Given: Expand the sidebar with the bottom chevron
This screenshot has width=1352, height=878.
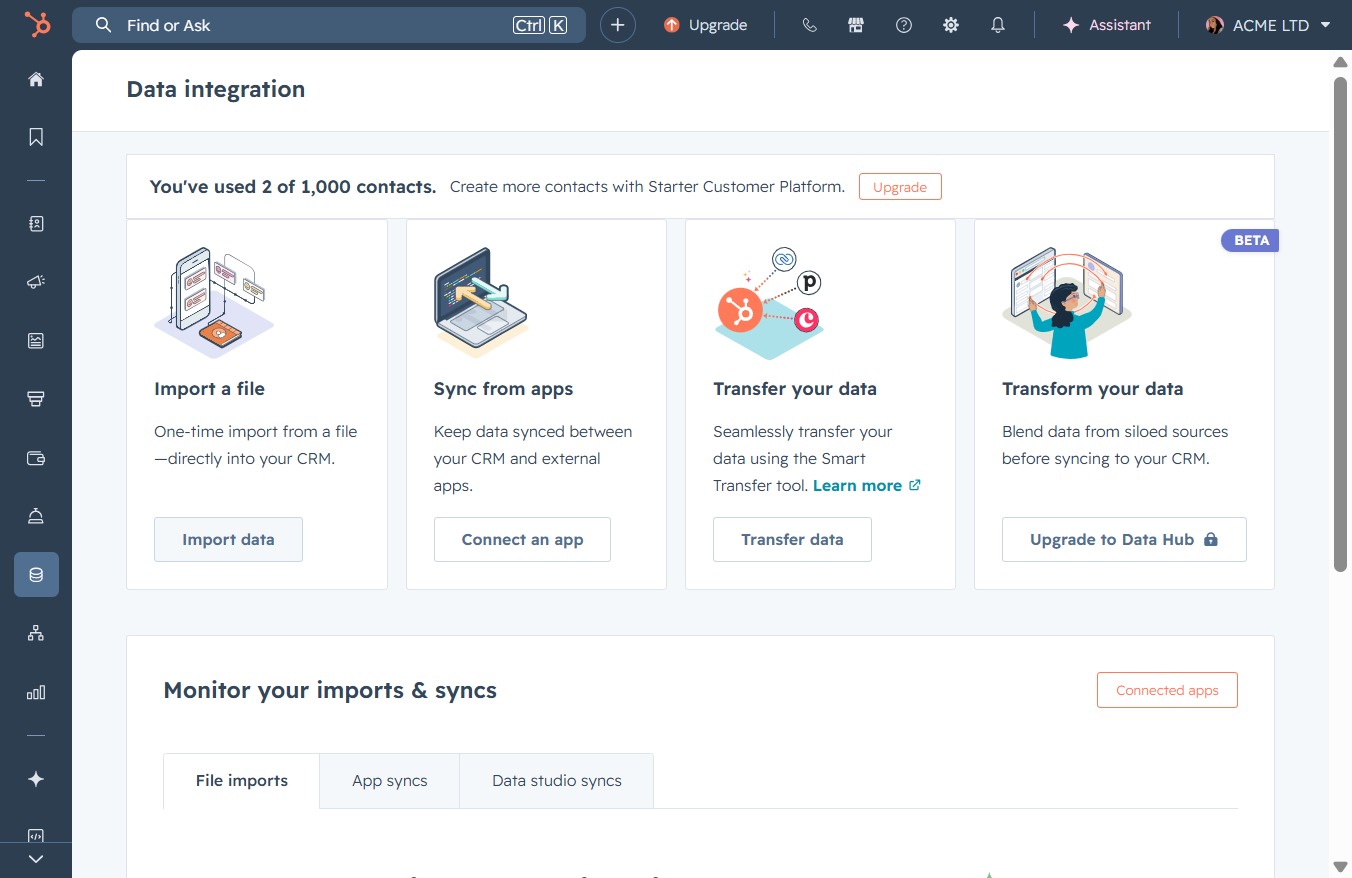Looking at the screenshot, I should coord(36,859).
